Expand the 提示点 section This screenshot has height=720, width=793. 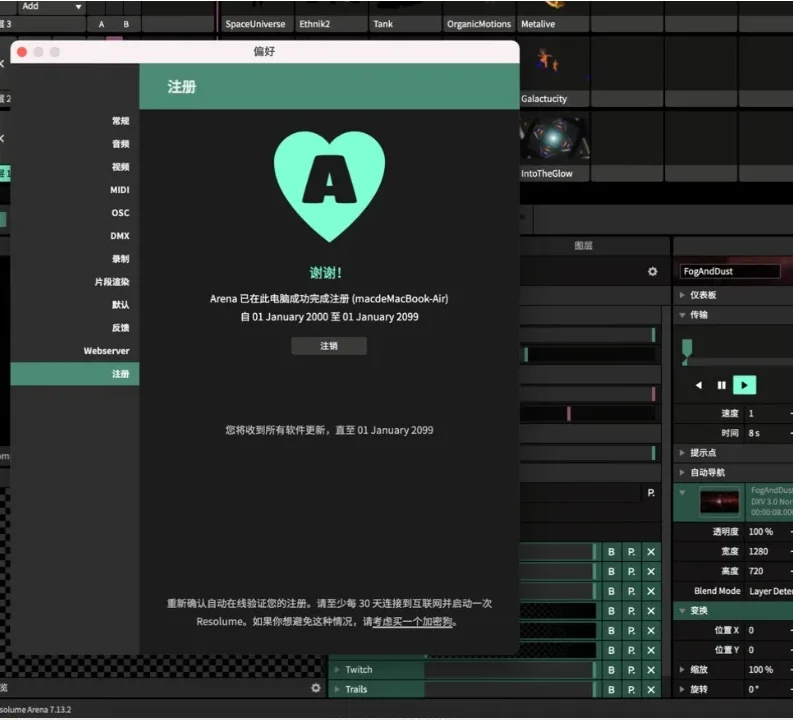[682, 453]
